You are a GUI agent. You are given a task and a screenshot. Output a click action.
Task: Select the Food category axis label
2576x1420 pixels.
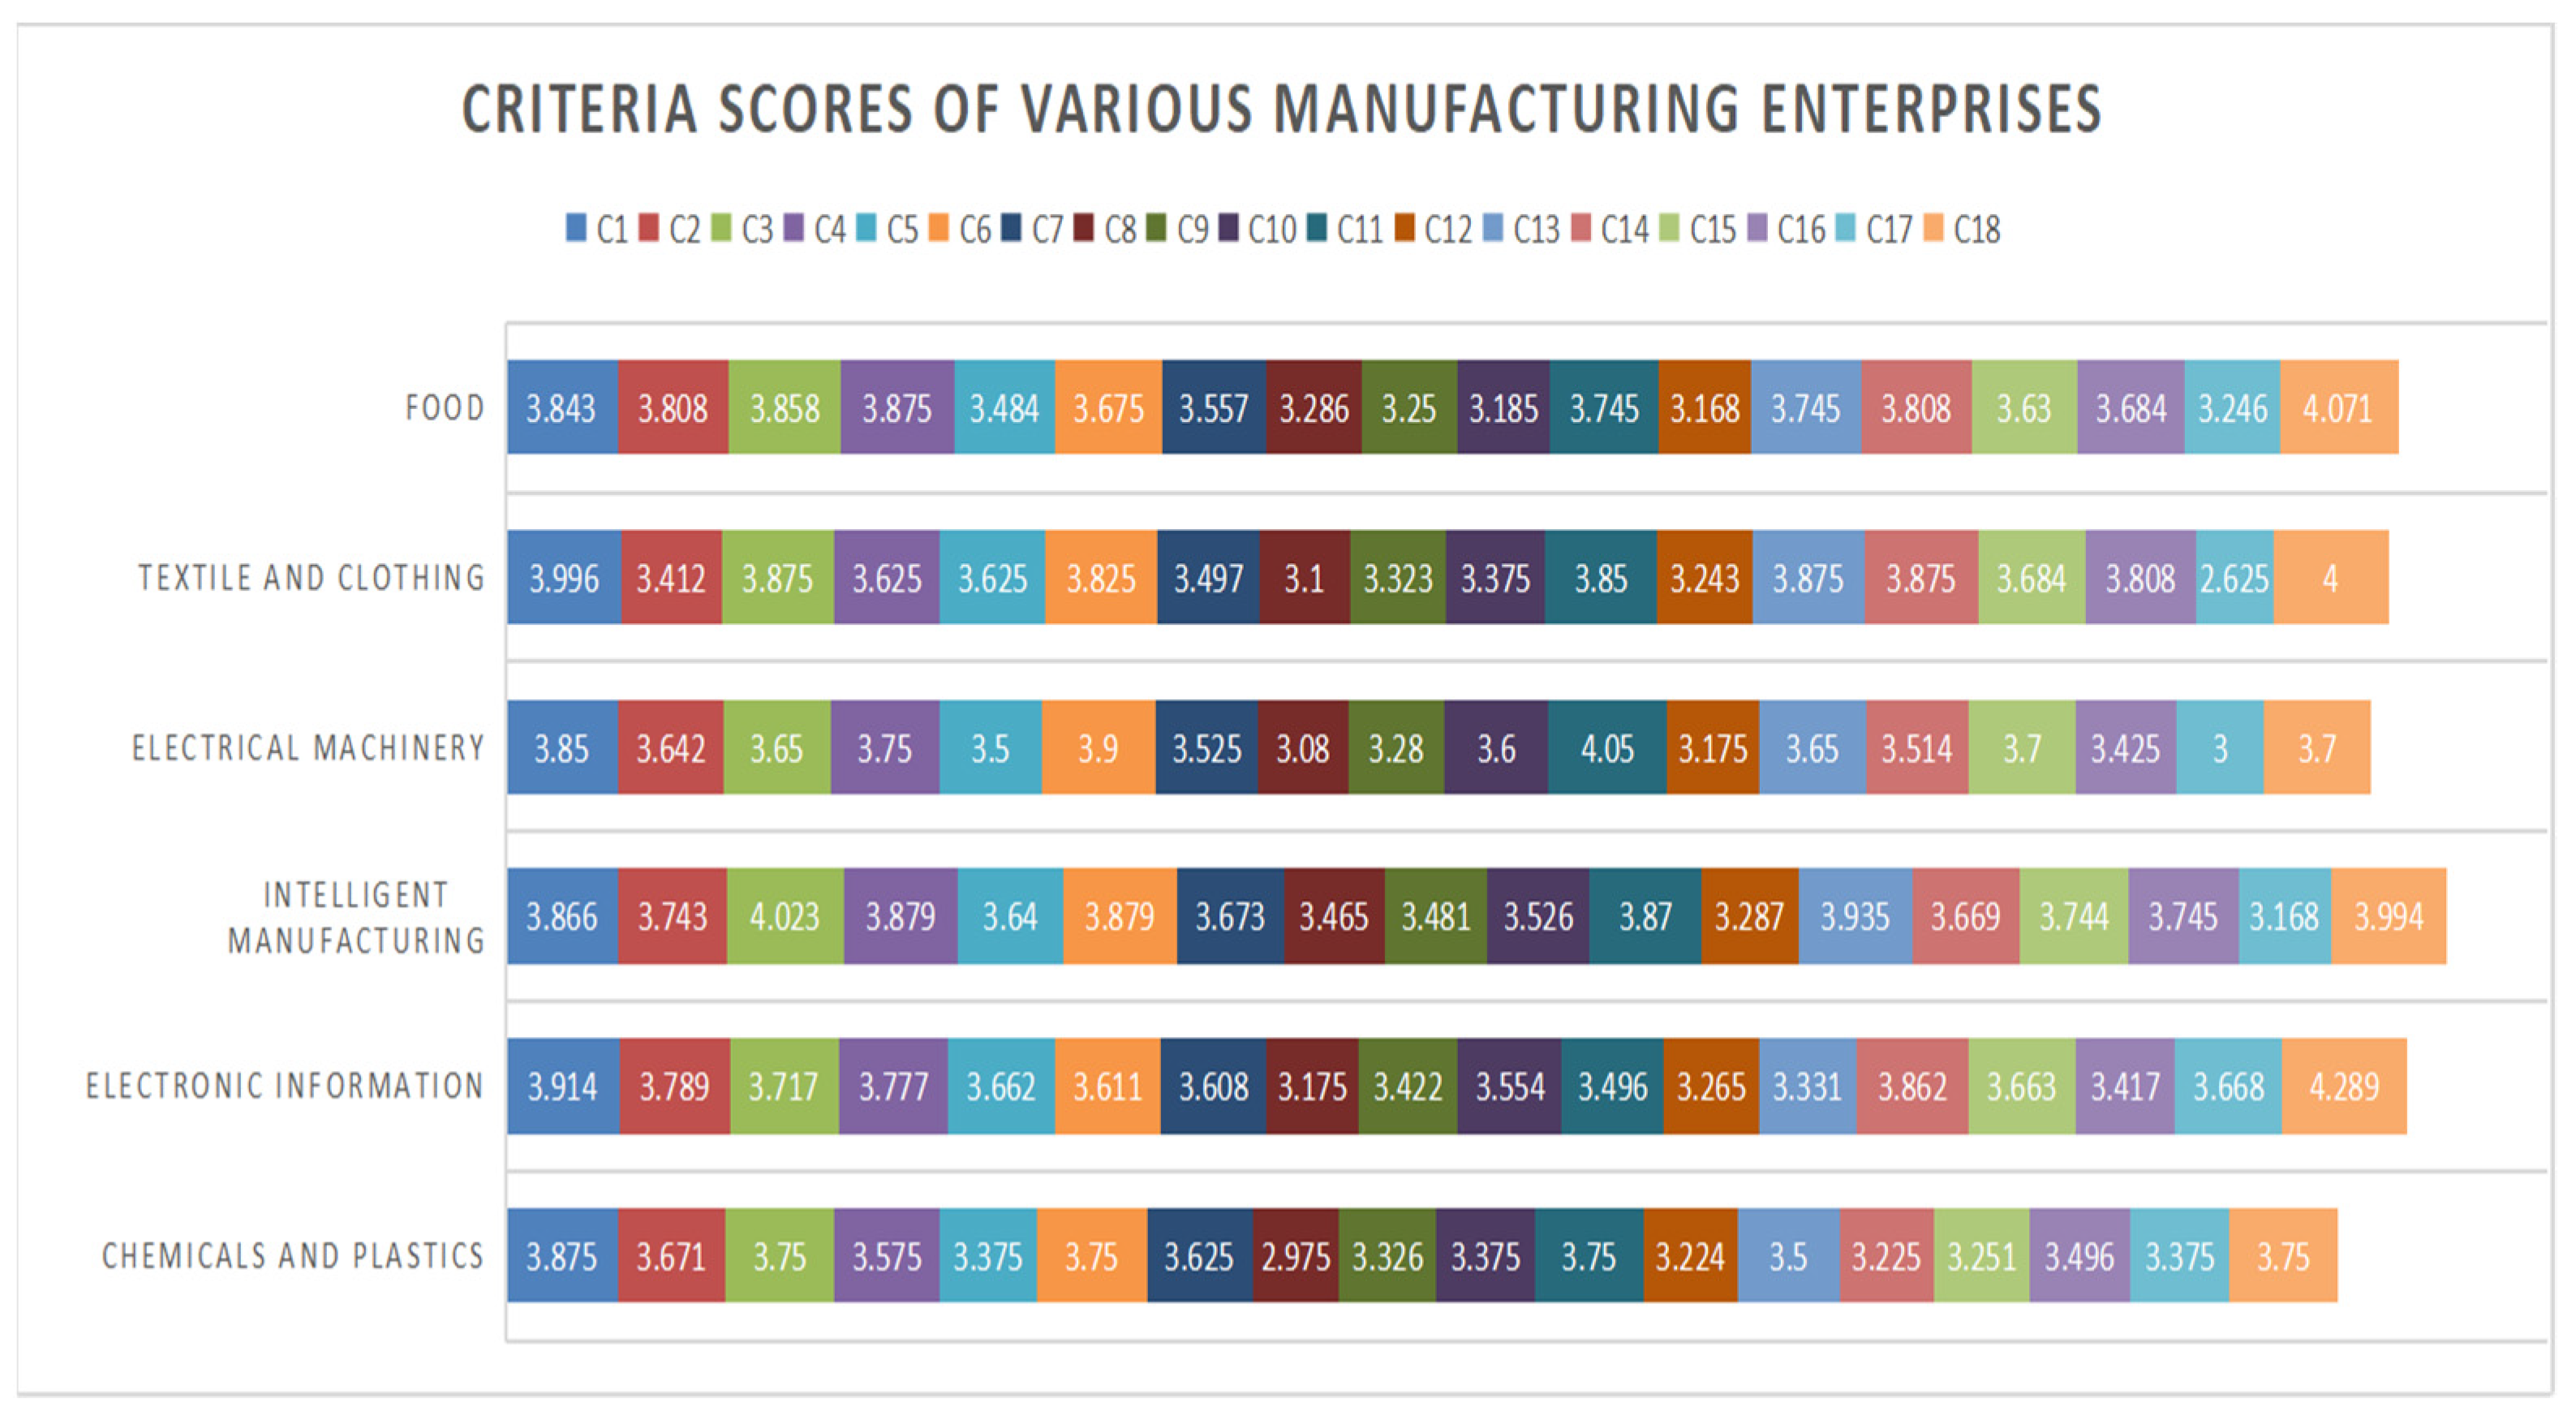445,408
